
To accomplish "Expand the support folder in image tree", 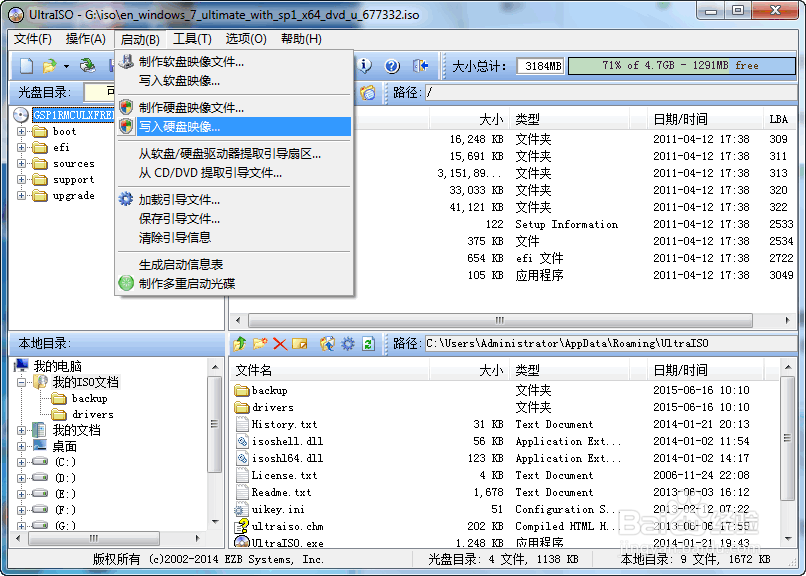I will [21, 179].
